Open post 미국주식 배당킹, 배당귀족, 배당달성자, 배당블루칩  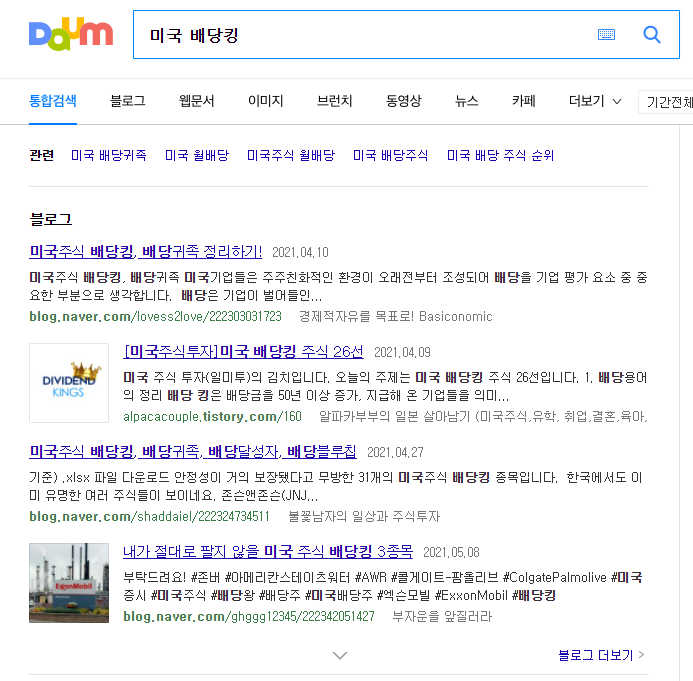[x=193, y=452]
